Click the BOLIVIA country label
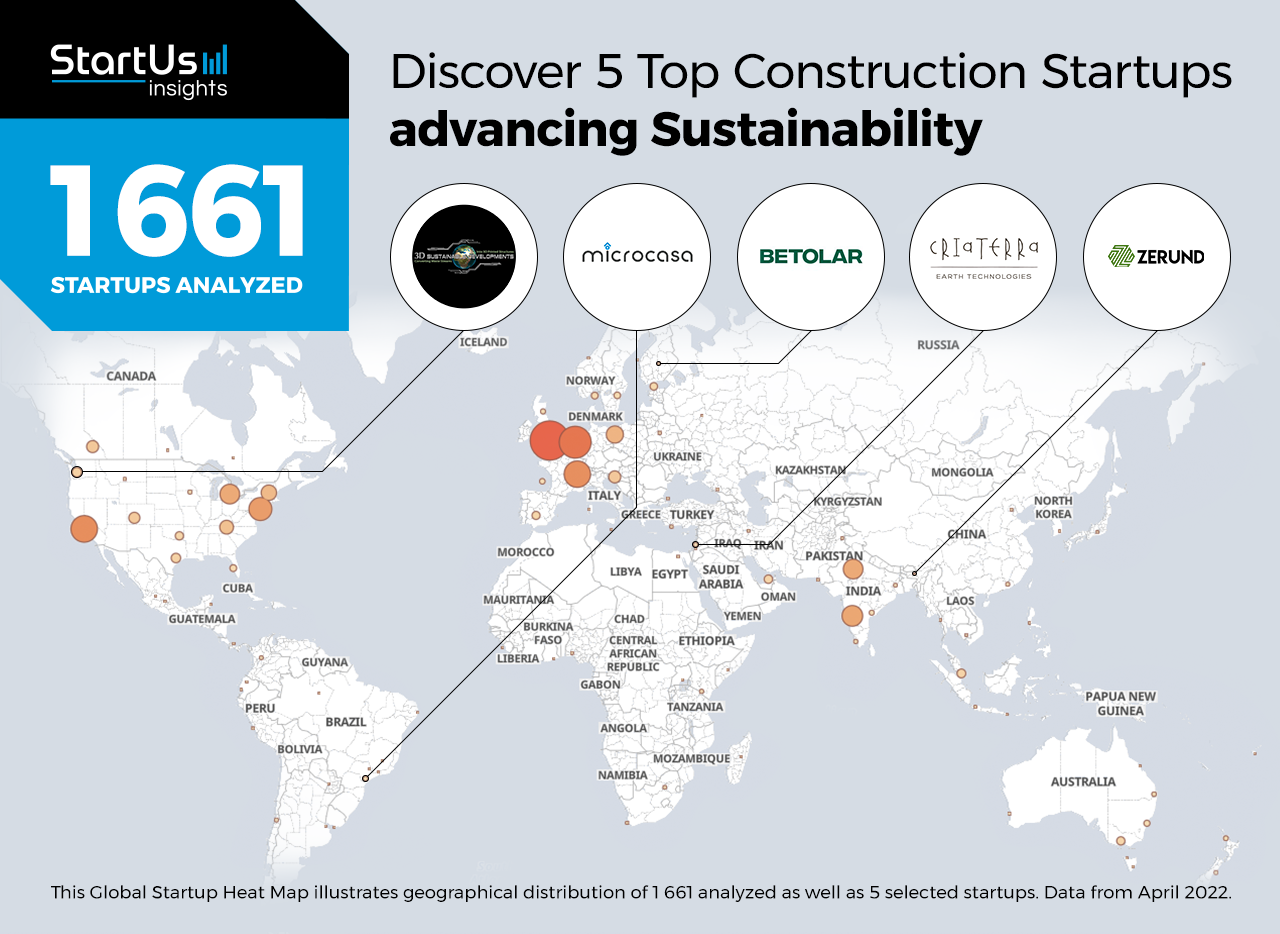Viewport: 1280px width, 934px height. (300, 749)
